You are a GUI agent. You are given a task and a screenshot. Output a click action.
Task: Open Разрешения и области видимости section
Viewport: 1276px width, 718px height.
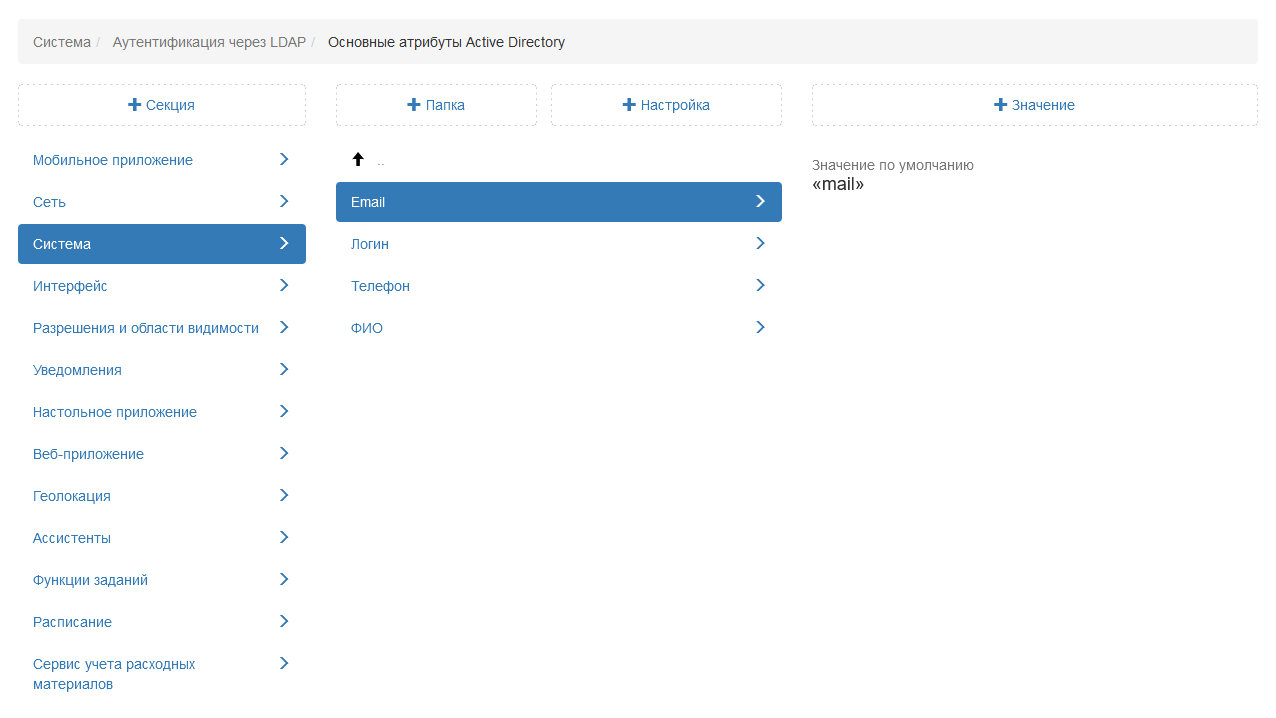click(146, 328)
